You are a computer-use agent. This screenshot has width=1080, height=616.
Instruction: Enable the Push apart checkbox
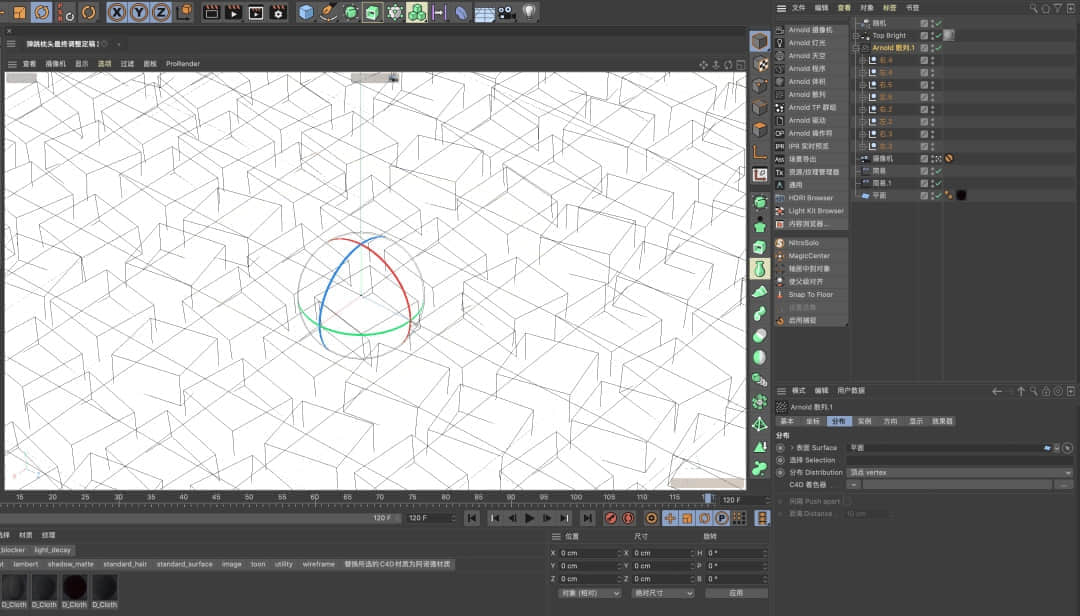pos(847,500)
